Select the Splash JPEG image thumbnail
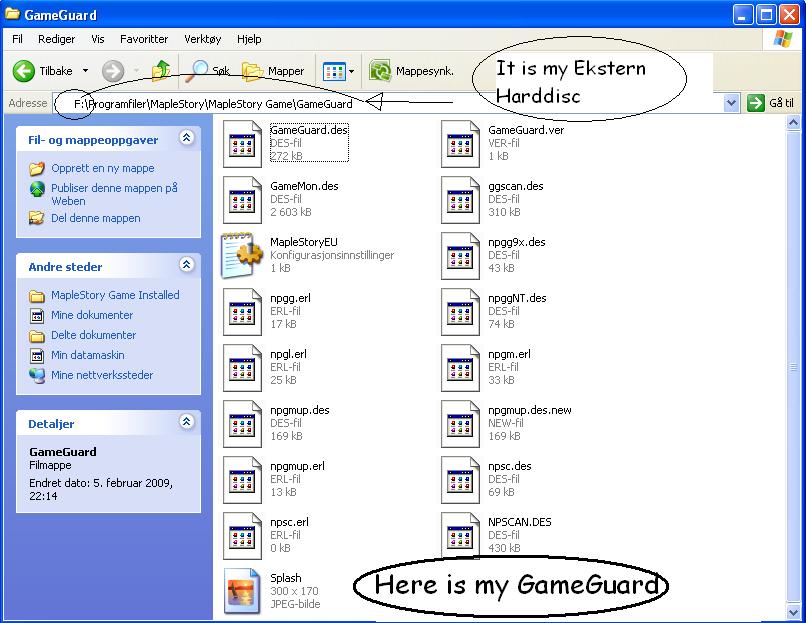Viewport: 806px width, 623px height. point(242,591)
